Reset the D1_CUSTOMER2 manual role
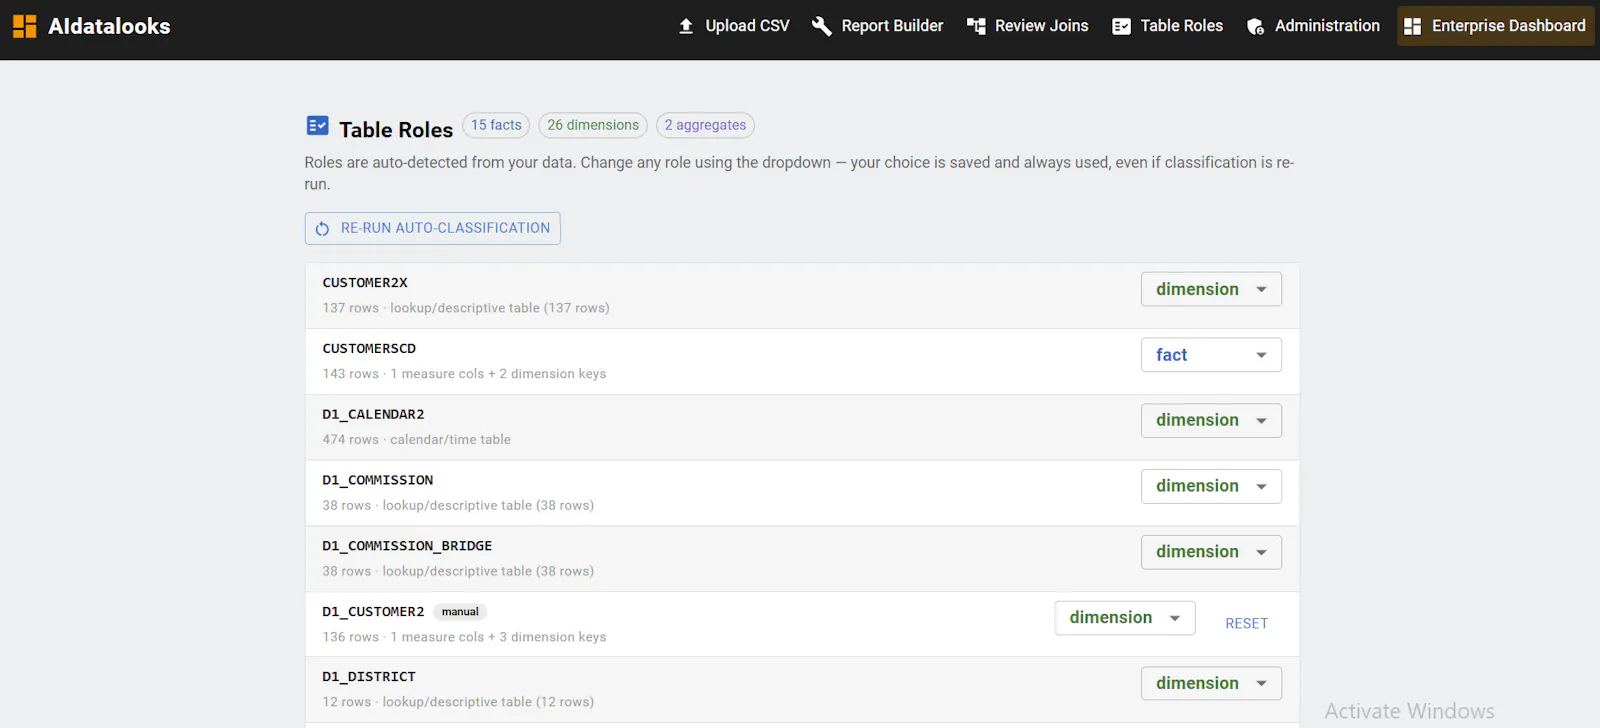Viewport: 1600px width, 728px height. tap(1246, 623)
